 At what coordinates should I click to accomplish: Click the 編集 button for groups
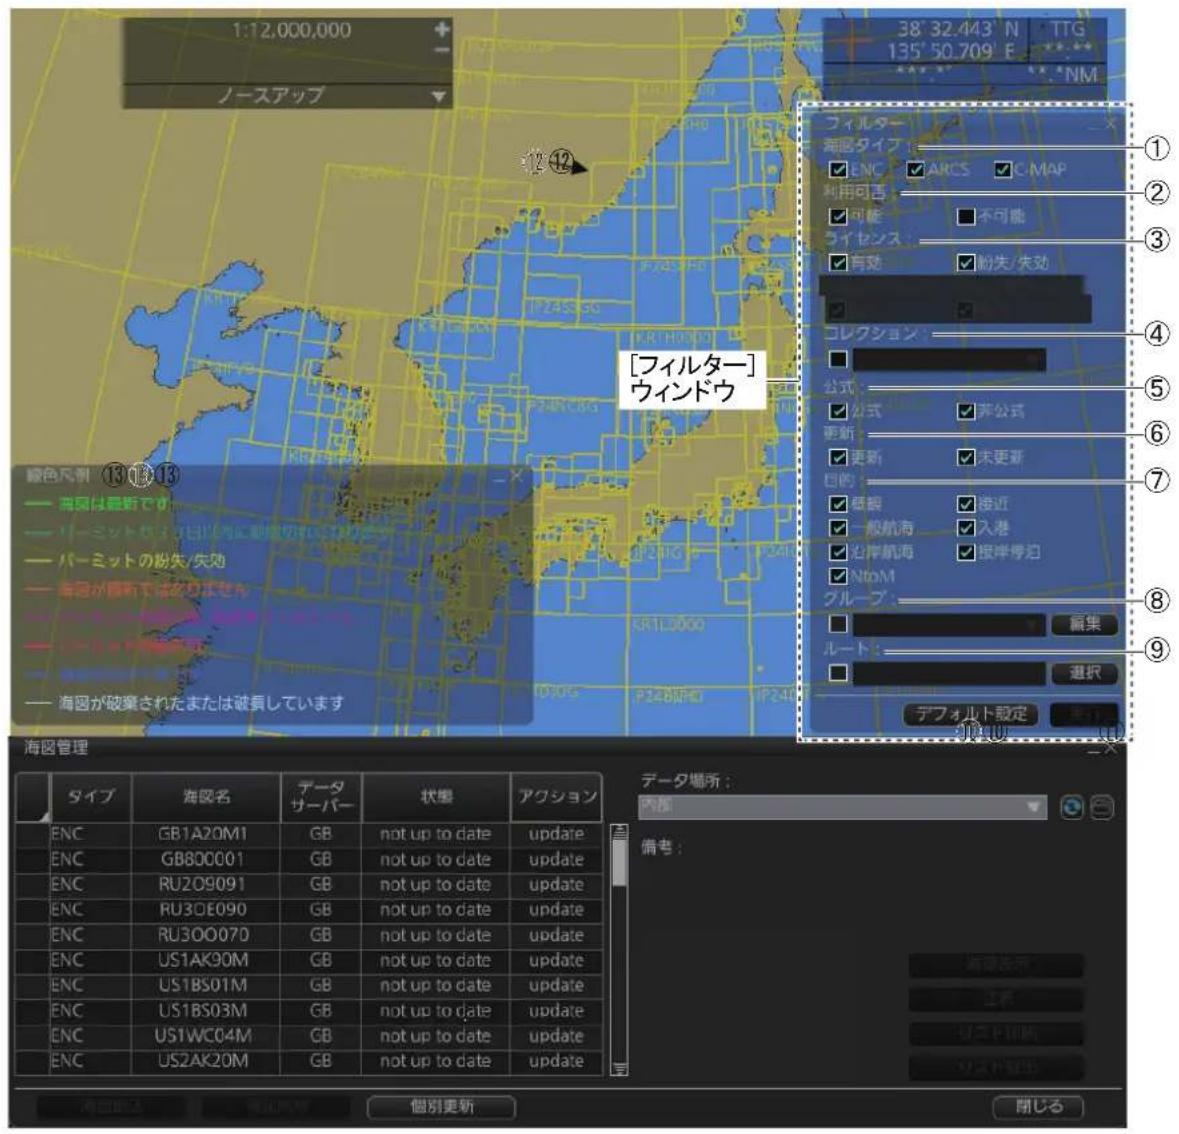pyautogui.click(x=1084, y=624)
